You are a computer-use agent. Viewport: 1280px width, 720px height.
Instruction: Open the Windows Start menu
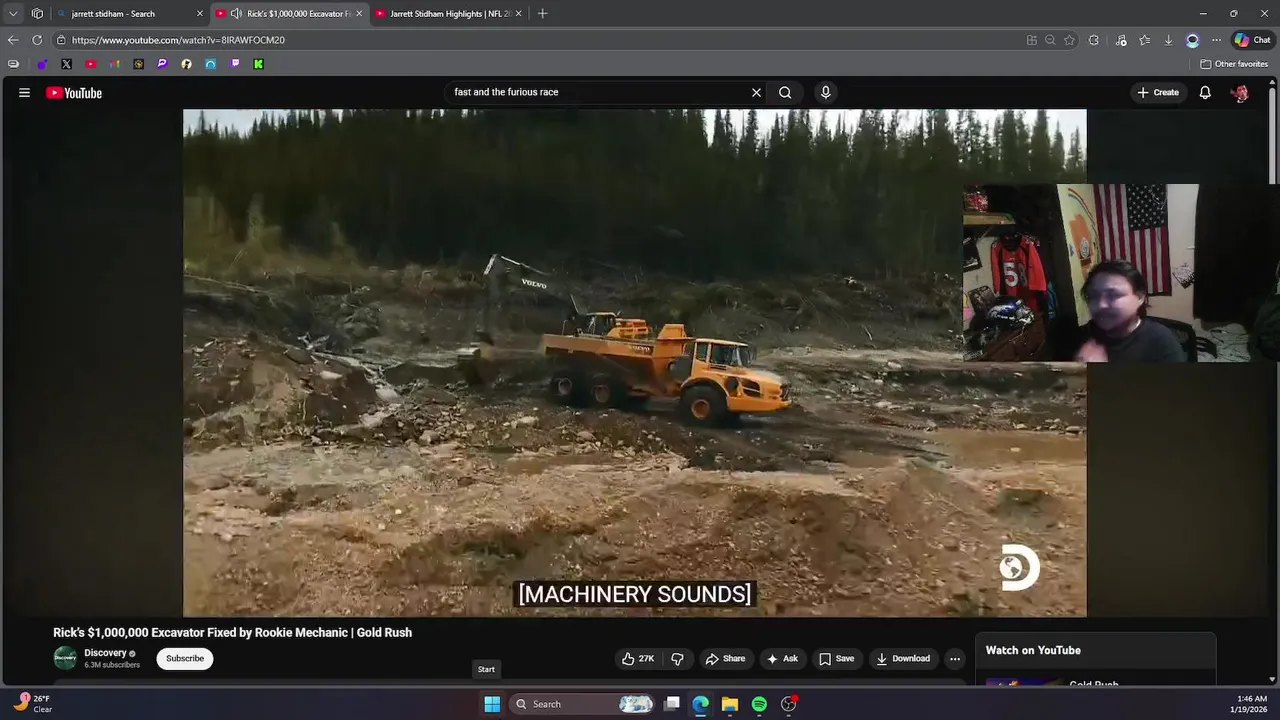click(x=492, y=704)
